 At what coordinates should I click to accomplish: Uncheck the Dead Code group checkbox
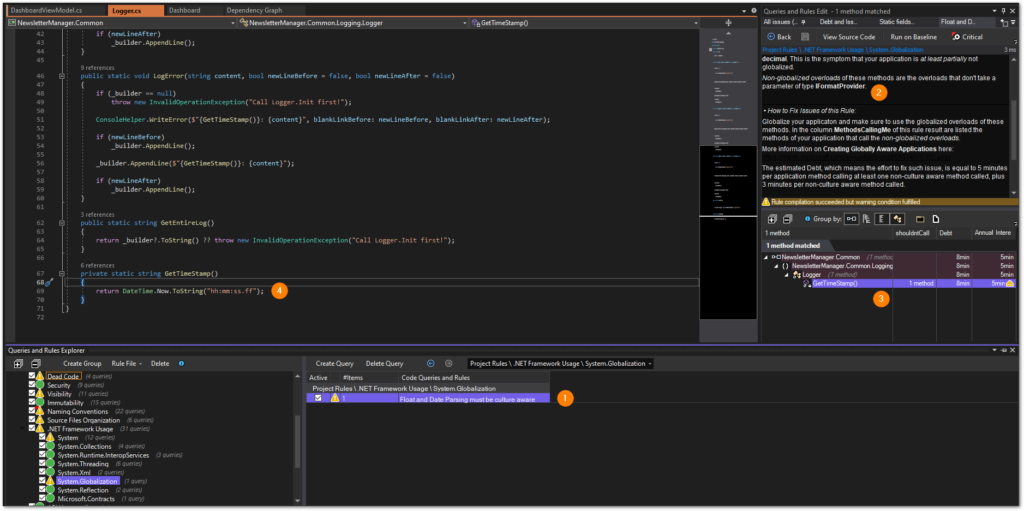32,376
